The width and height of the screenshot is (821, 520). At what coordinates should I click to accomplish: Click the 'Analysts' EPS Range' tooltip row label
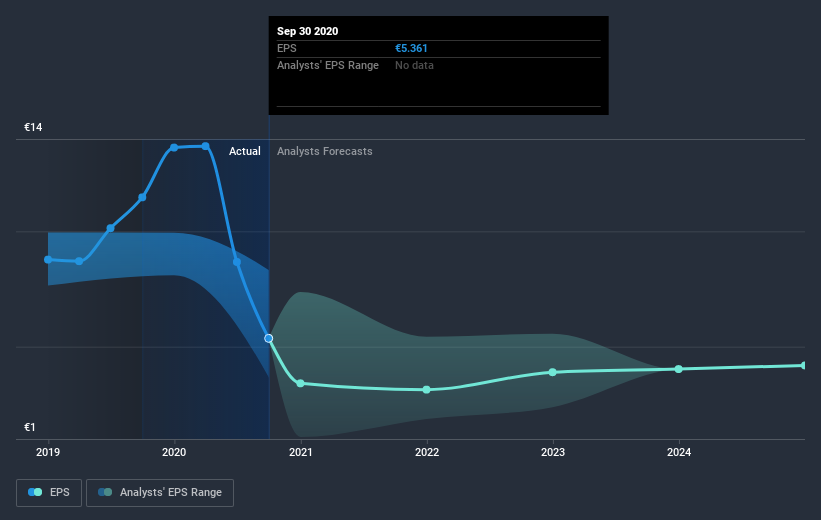point(328,65)
